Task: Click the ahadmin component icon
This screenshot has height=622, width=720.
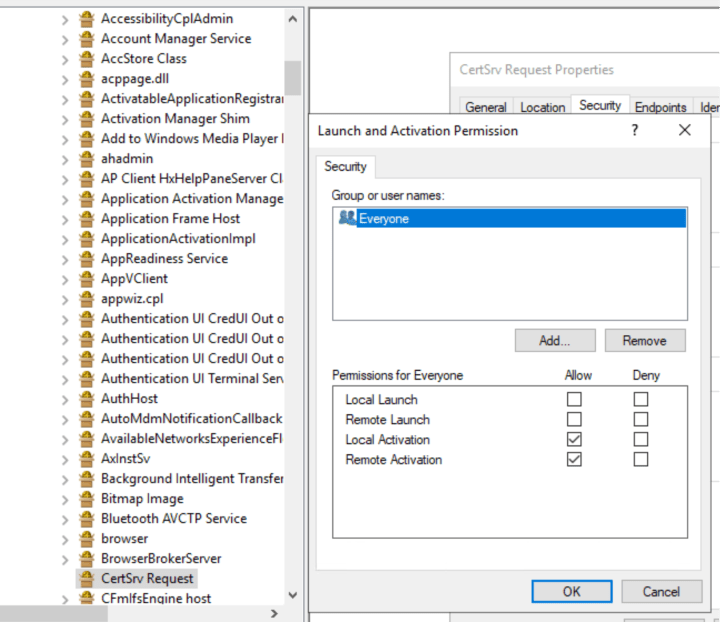Action: tap(86, 158)
